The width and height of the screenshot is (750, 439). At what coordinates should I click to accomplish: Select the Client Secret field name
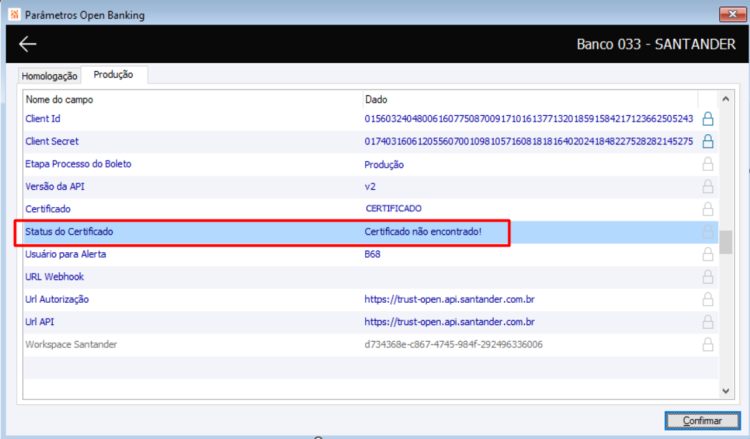pyautogui.click(x=52, y=141)
